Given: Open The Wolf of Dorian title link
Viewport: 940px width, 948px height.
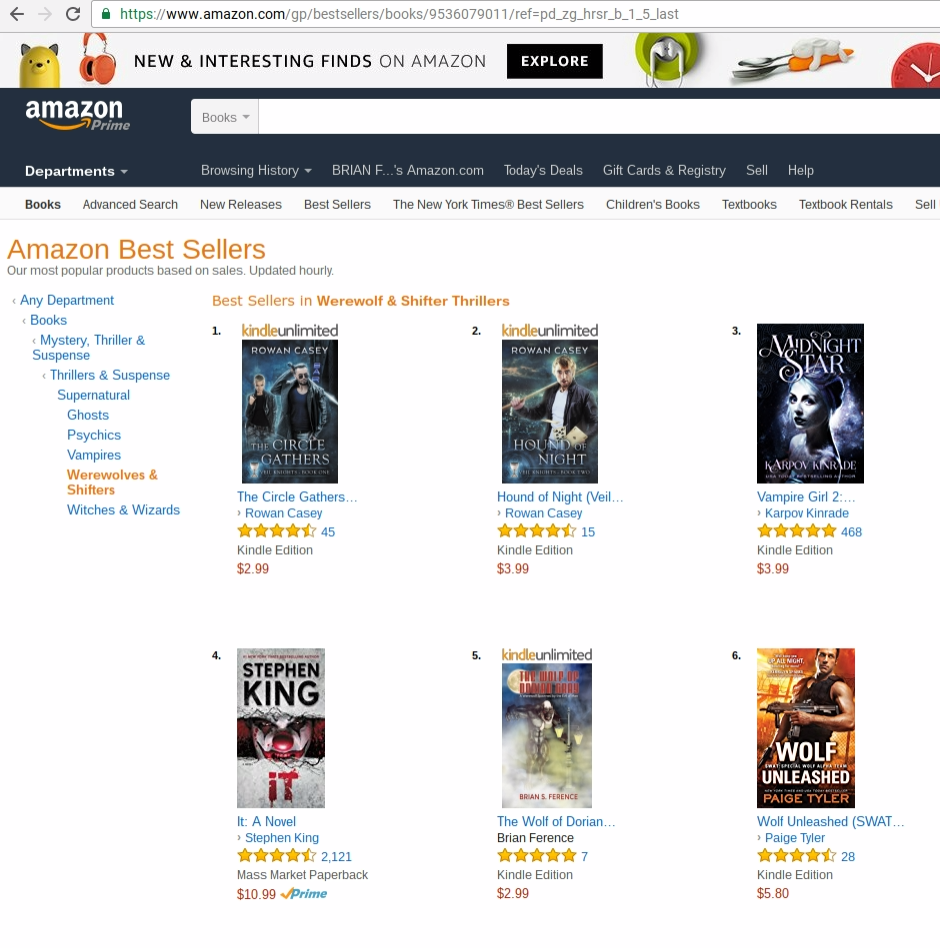Looking at the screenshot, I should pos(556,822).
